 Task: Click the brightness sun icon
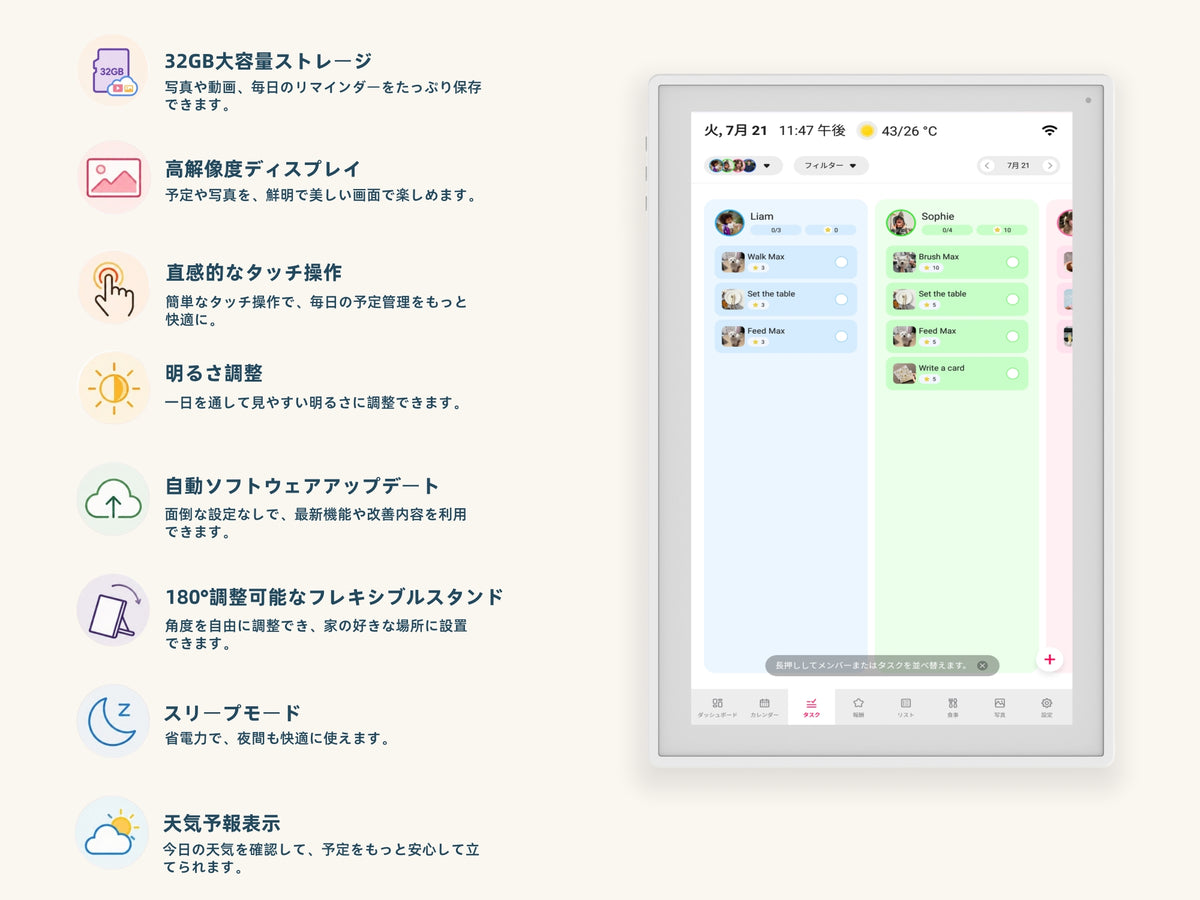(x=113, y=388)
